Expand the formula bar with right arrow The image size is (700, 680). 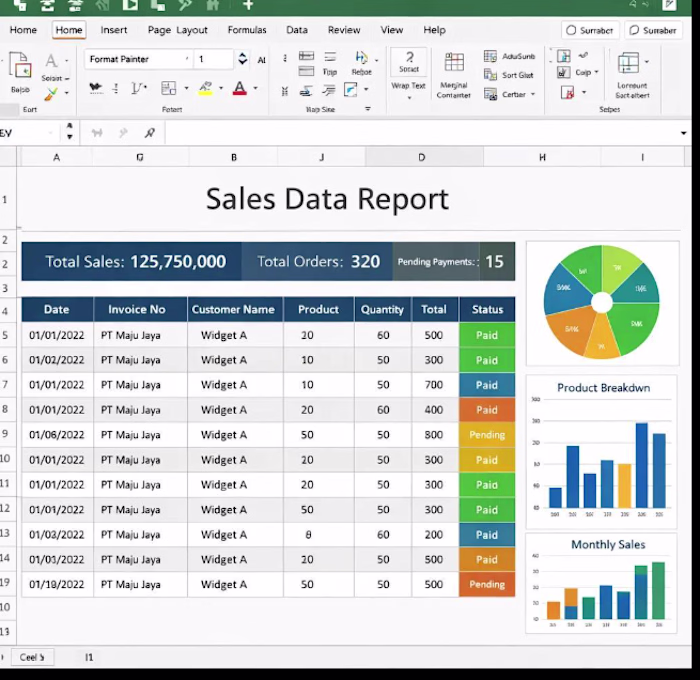(683, 133)
